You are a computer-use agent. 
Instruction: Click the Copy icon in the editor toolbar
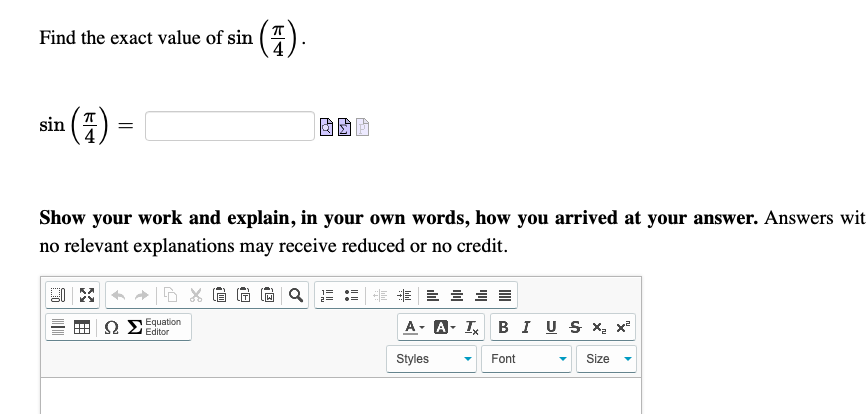tap(171, 295)
